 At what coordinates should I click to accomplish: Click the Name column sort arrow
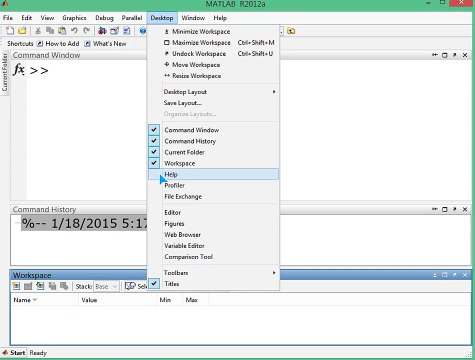(x=35, y=300)
